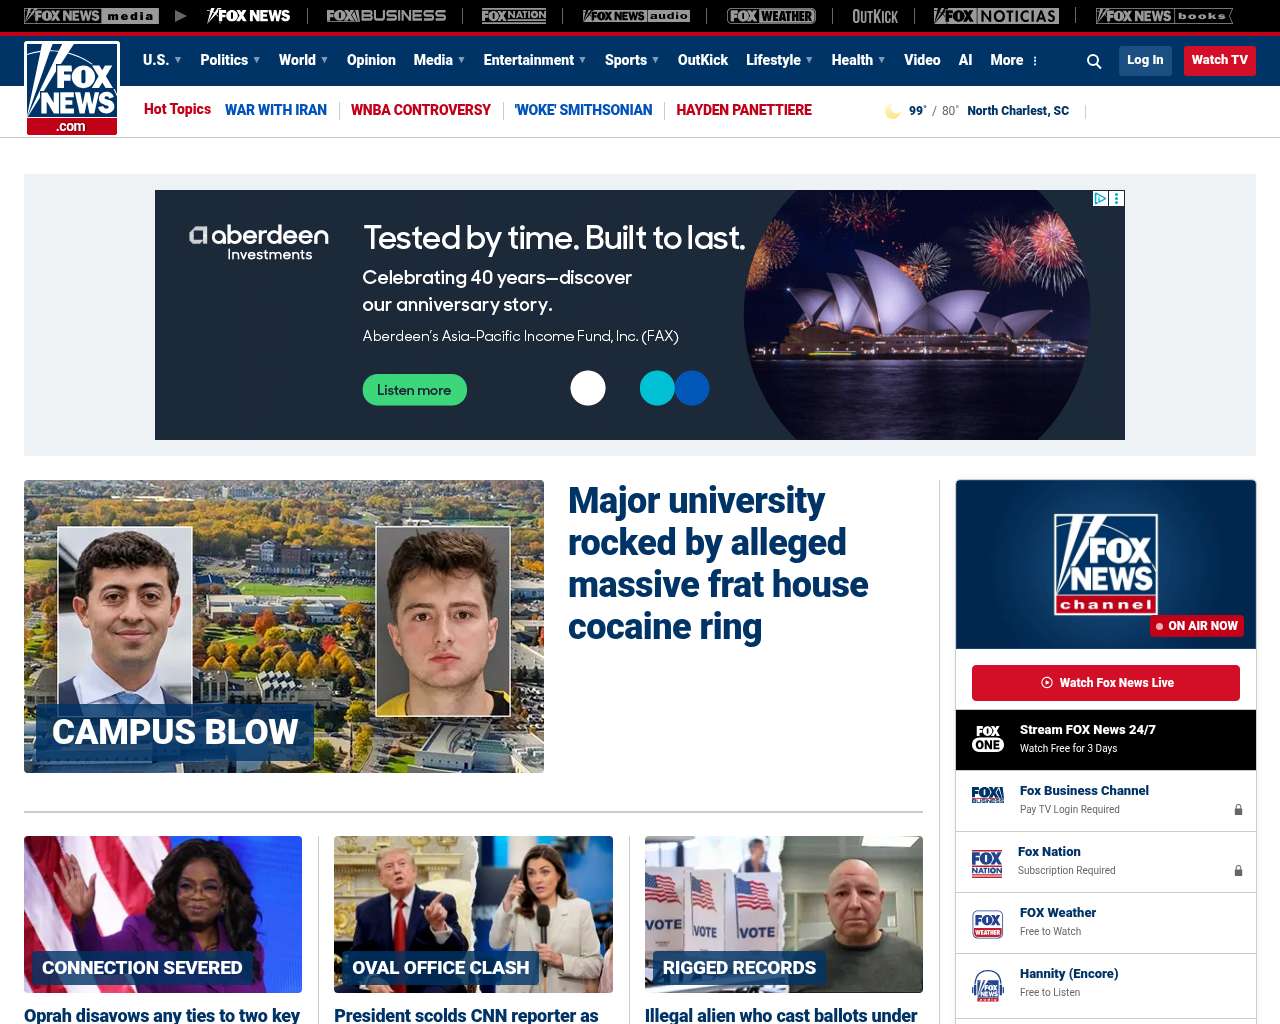Open the Illegal alien cast ballots headline
The height and width of the screenshot is (1024, 1280).
pos(781,1015)
